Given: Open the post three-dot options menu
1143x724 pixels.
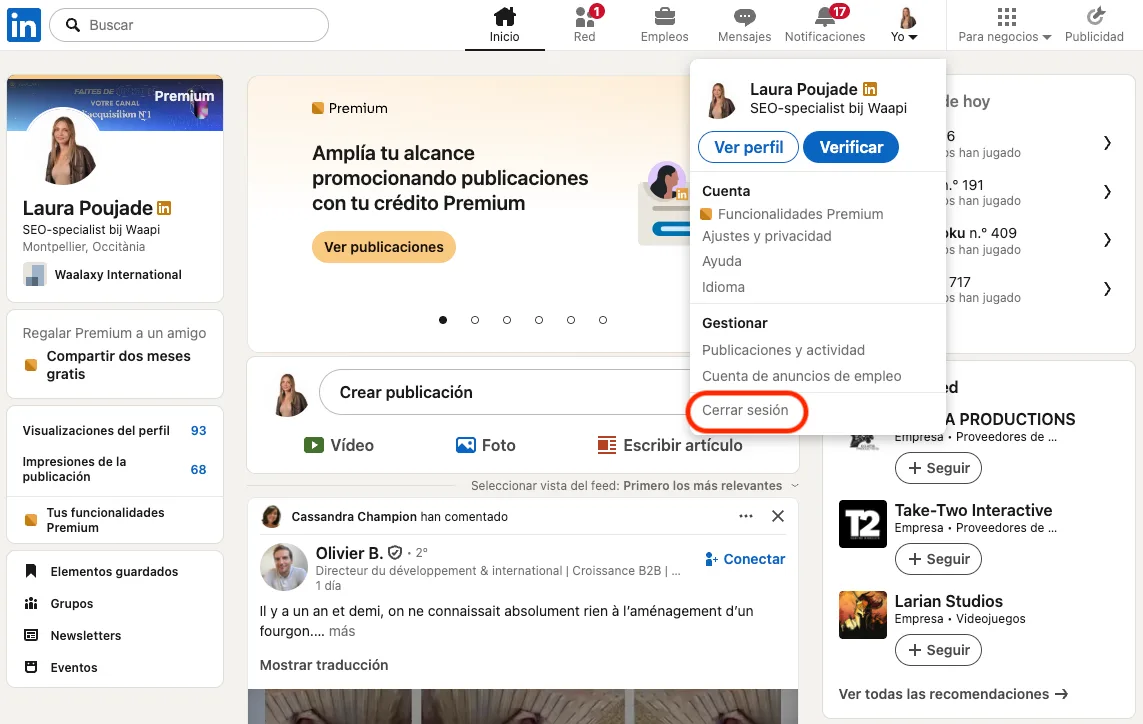Looking at the screenshot, I should coord(746,516).
